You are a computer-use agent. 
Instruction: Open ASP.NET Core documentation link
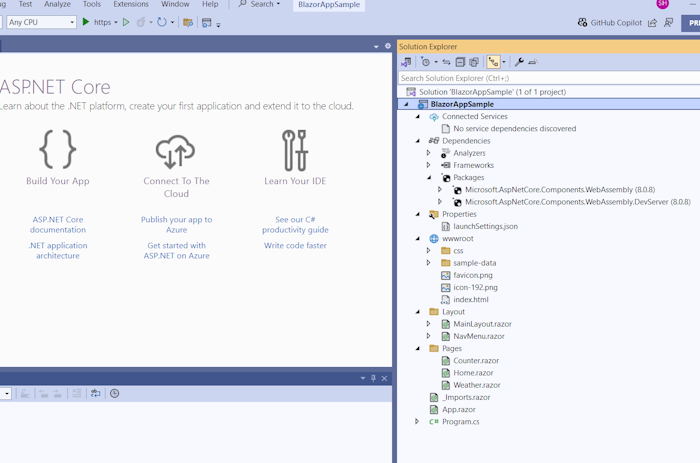click(x=58, y=225)
